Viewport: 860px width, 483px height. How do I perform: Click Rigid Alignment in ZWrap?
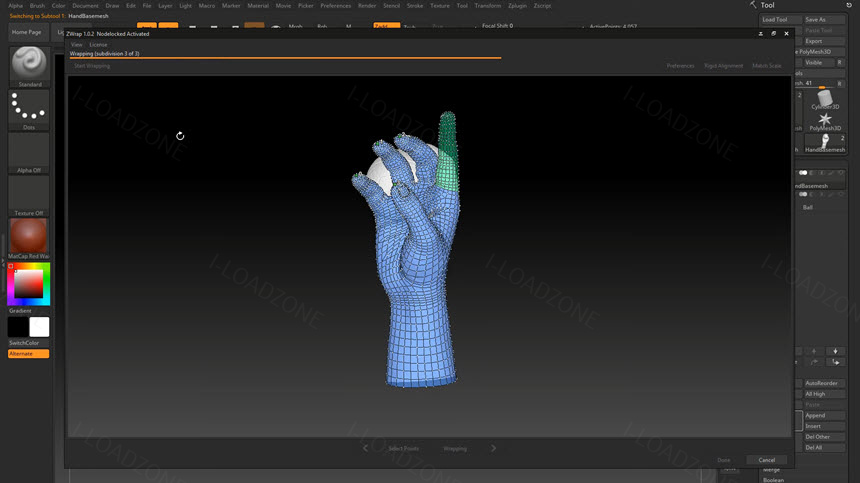point(723,66)
